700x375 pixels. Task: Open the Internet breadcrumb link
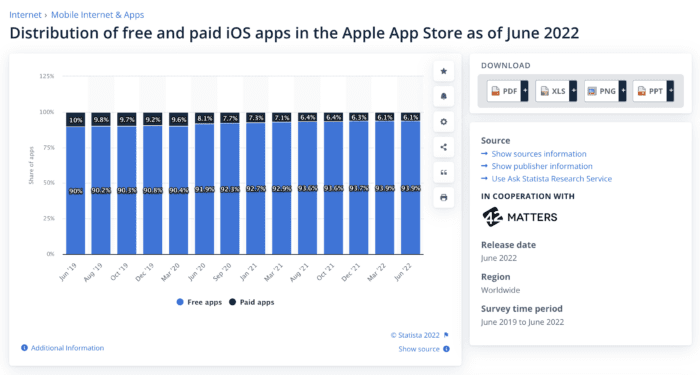25,15
